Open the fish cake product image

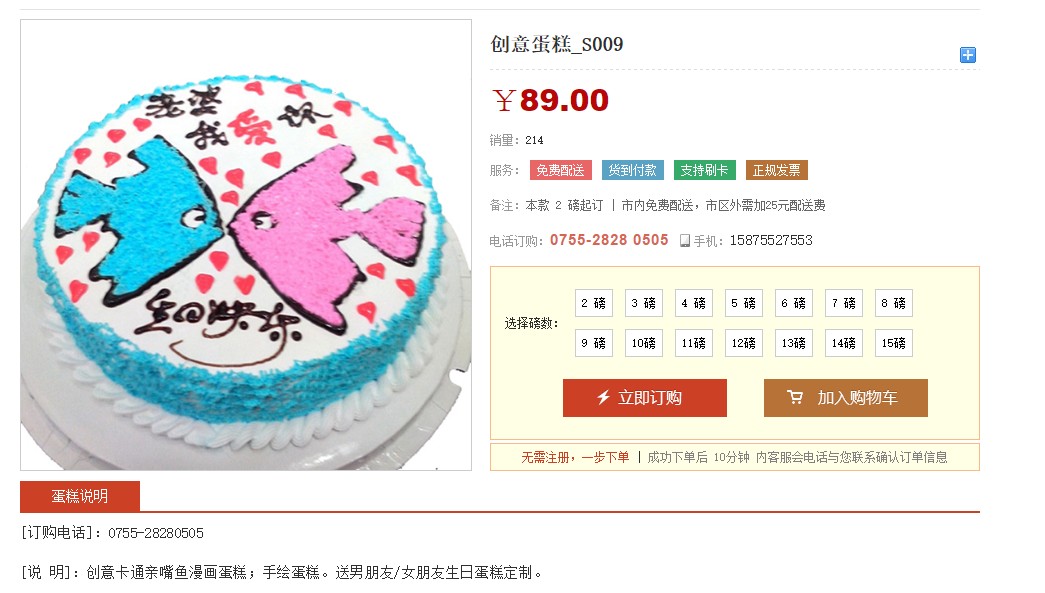[x=246, y=245]
